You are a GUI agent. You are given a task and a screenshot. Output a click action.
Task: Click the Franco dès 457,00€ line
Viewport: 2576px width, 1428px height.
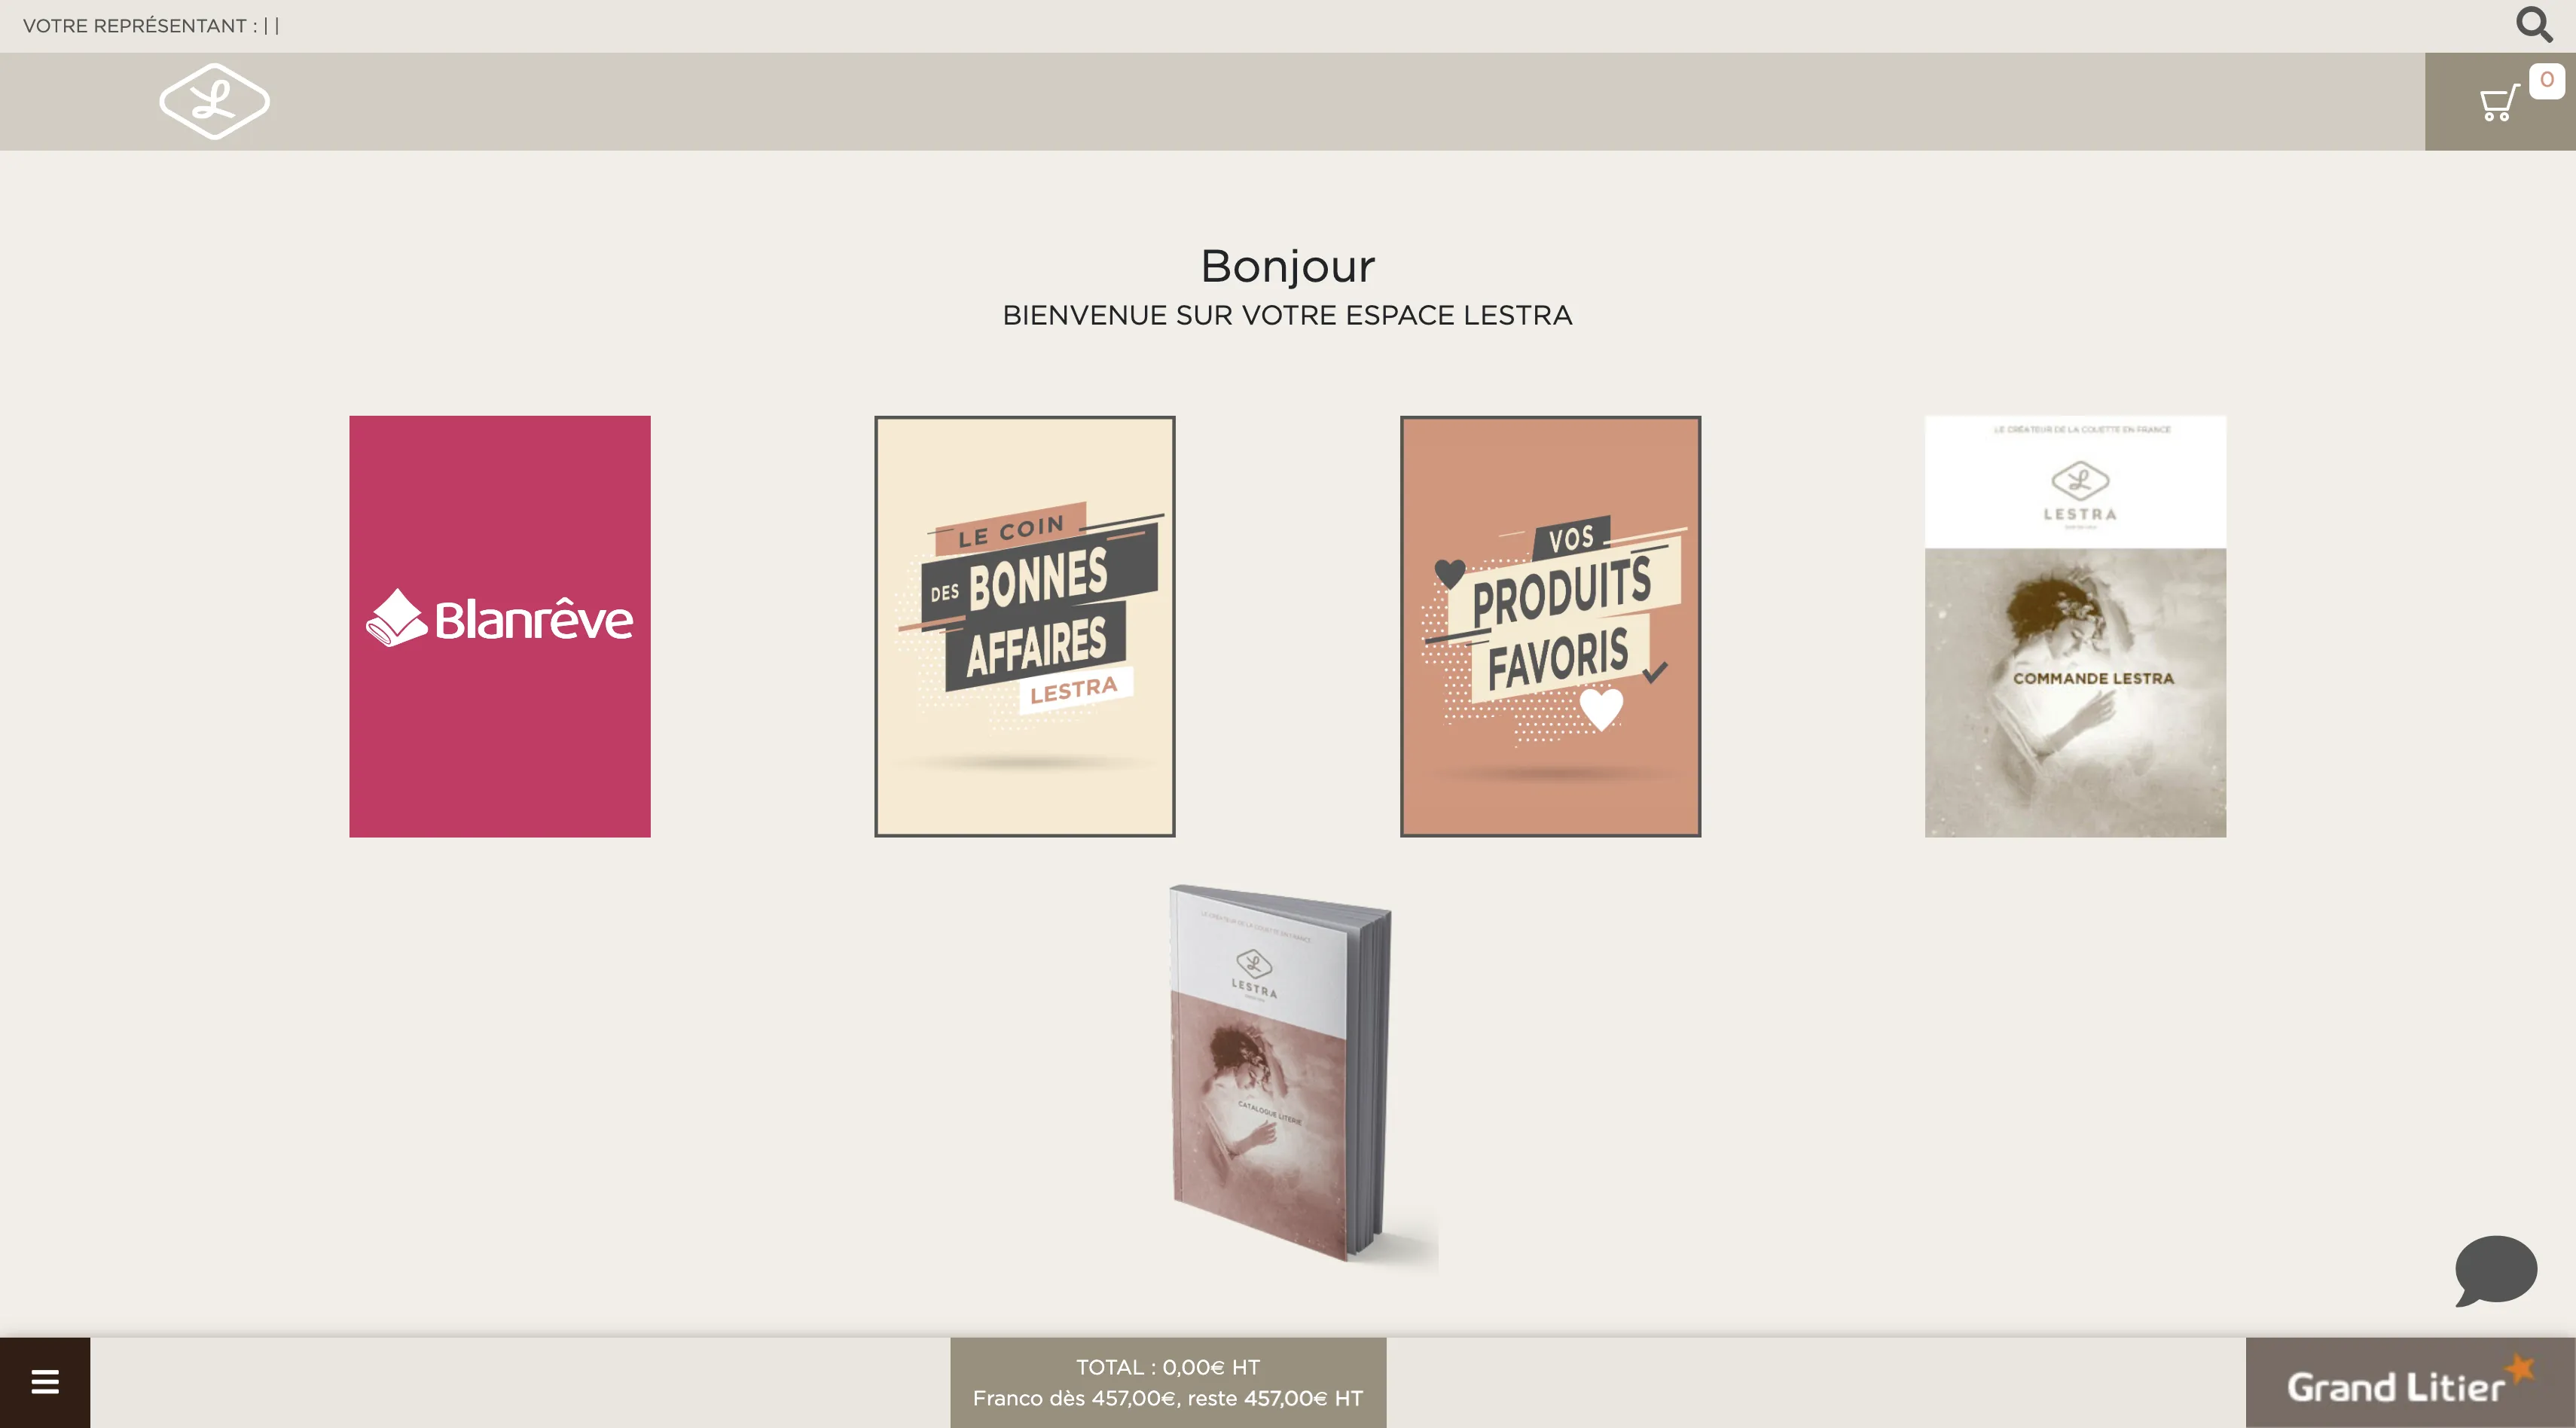pyautogui.click(x=1167, y=1398)
